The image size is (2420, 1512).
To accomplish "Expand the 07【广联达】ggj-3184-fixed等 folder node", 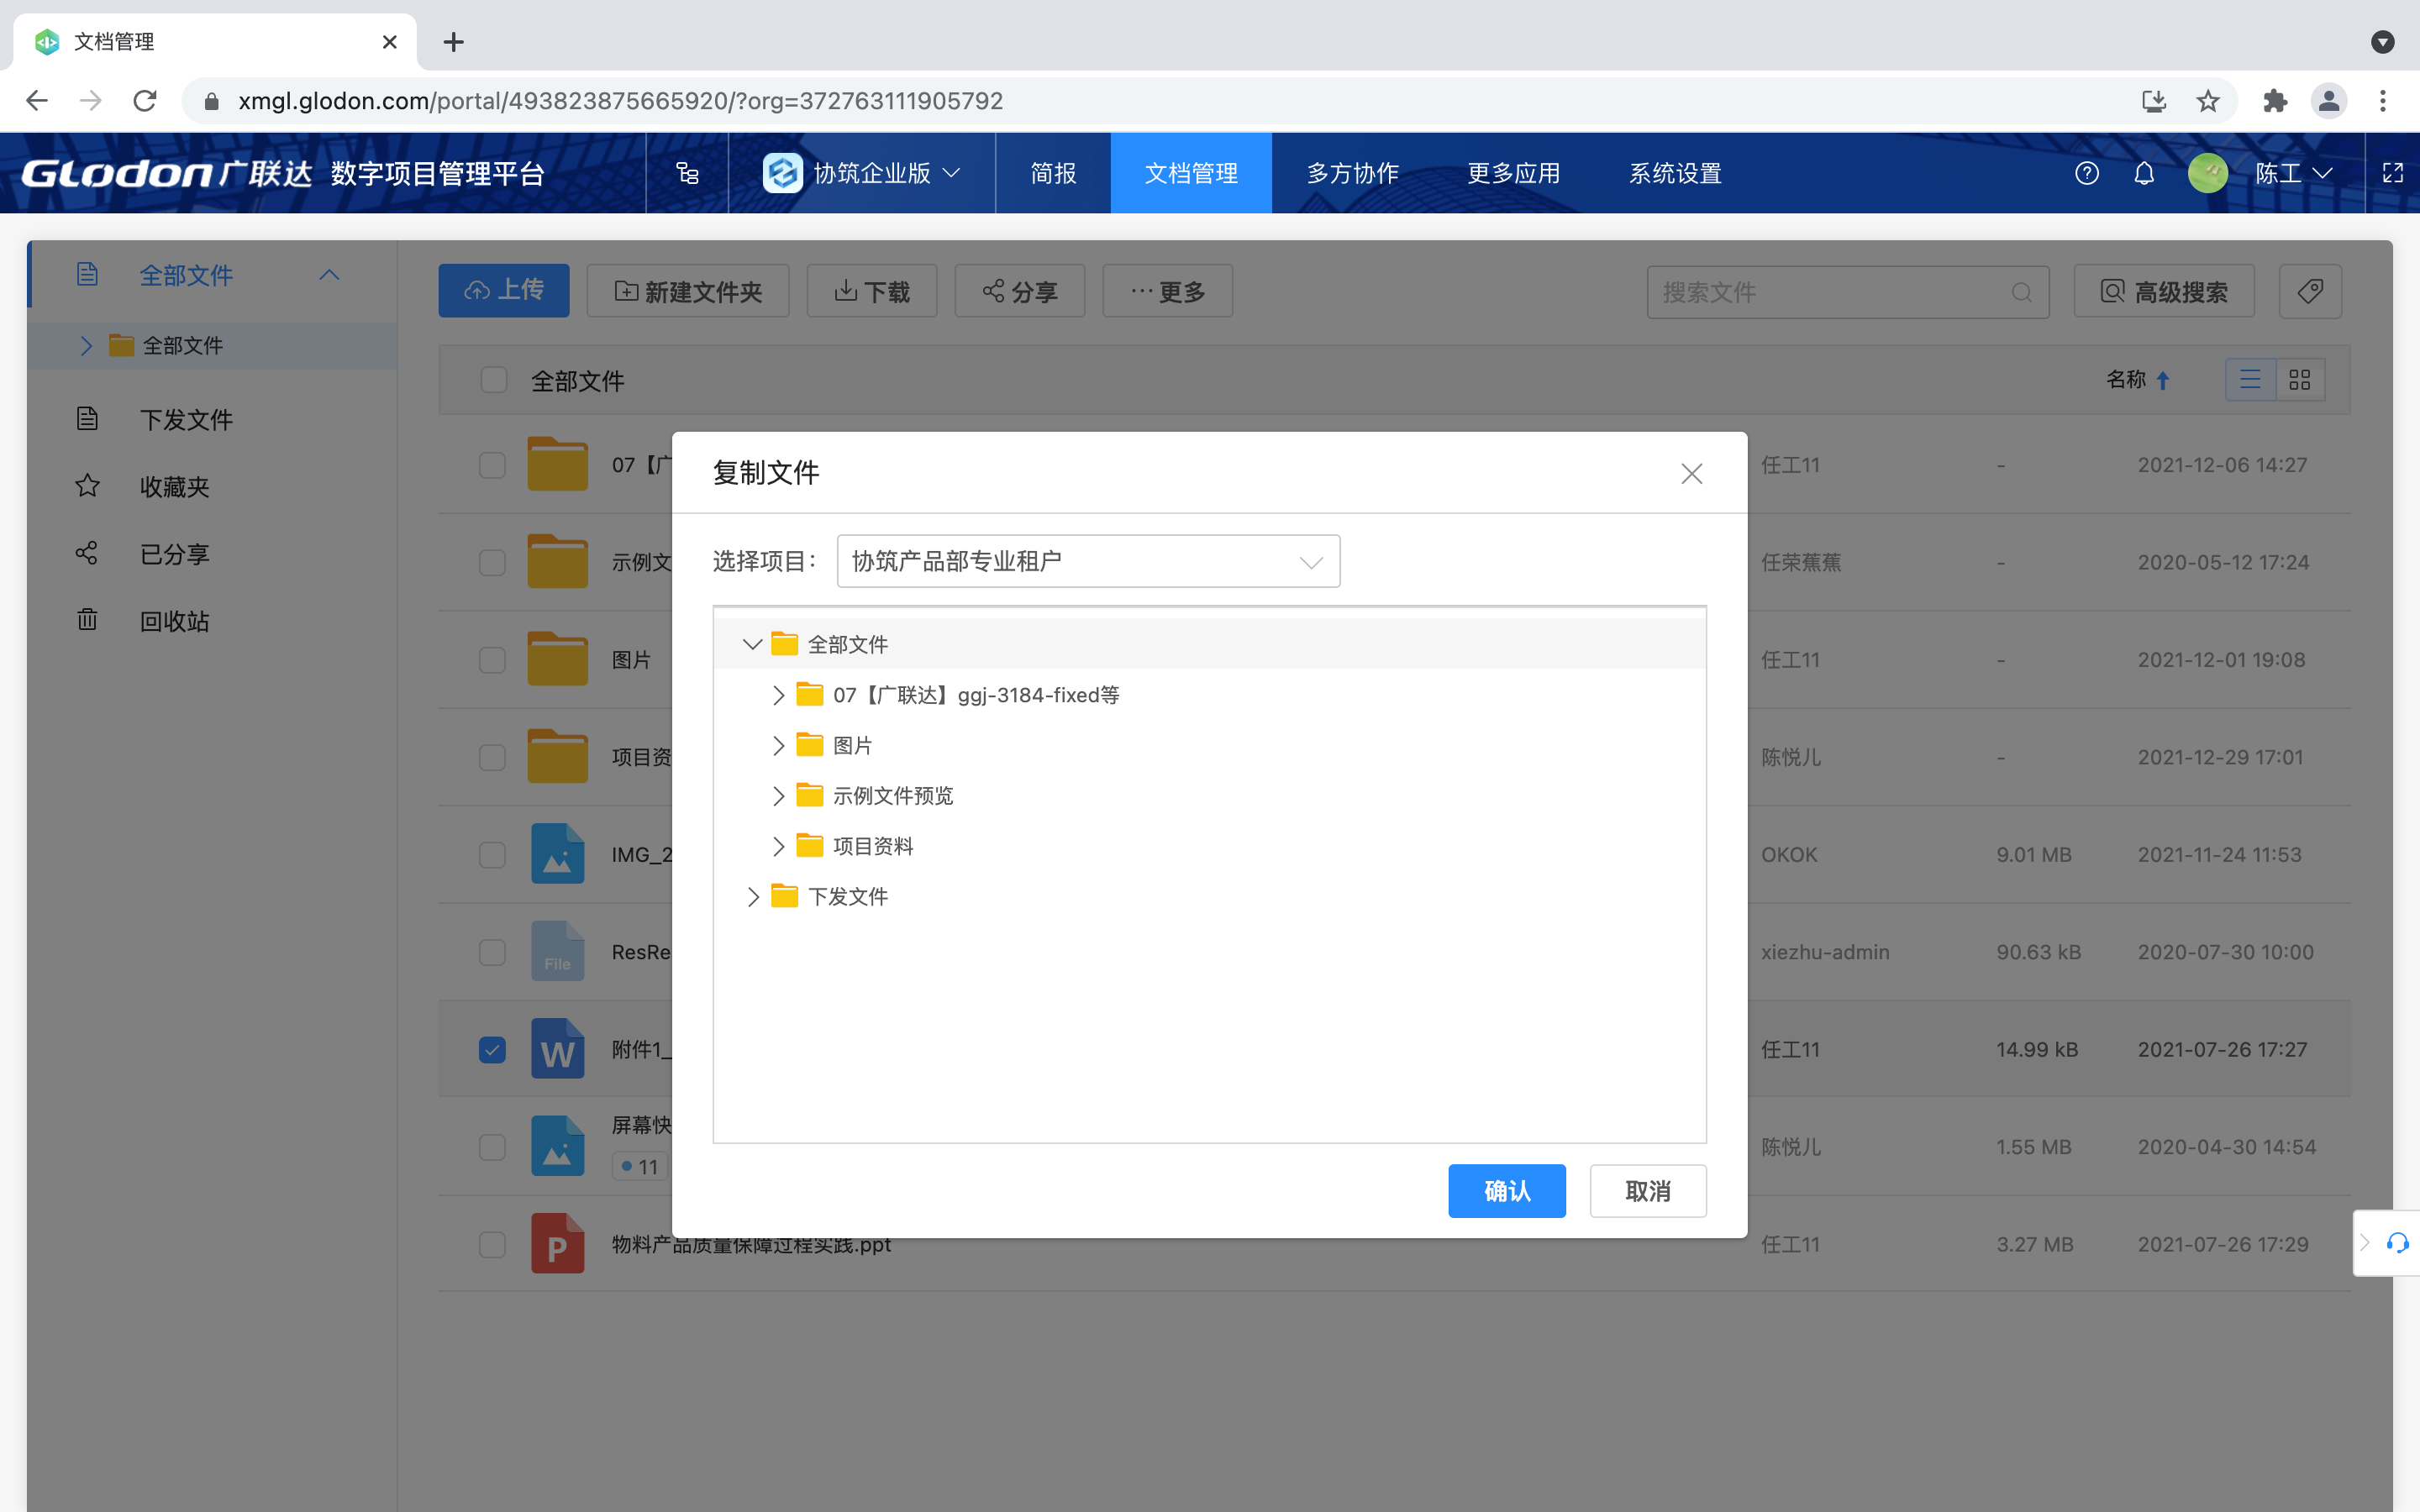I will point(779,694).
